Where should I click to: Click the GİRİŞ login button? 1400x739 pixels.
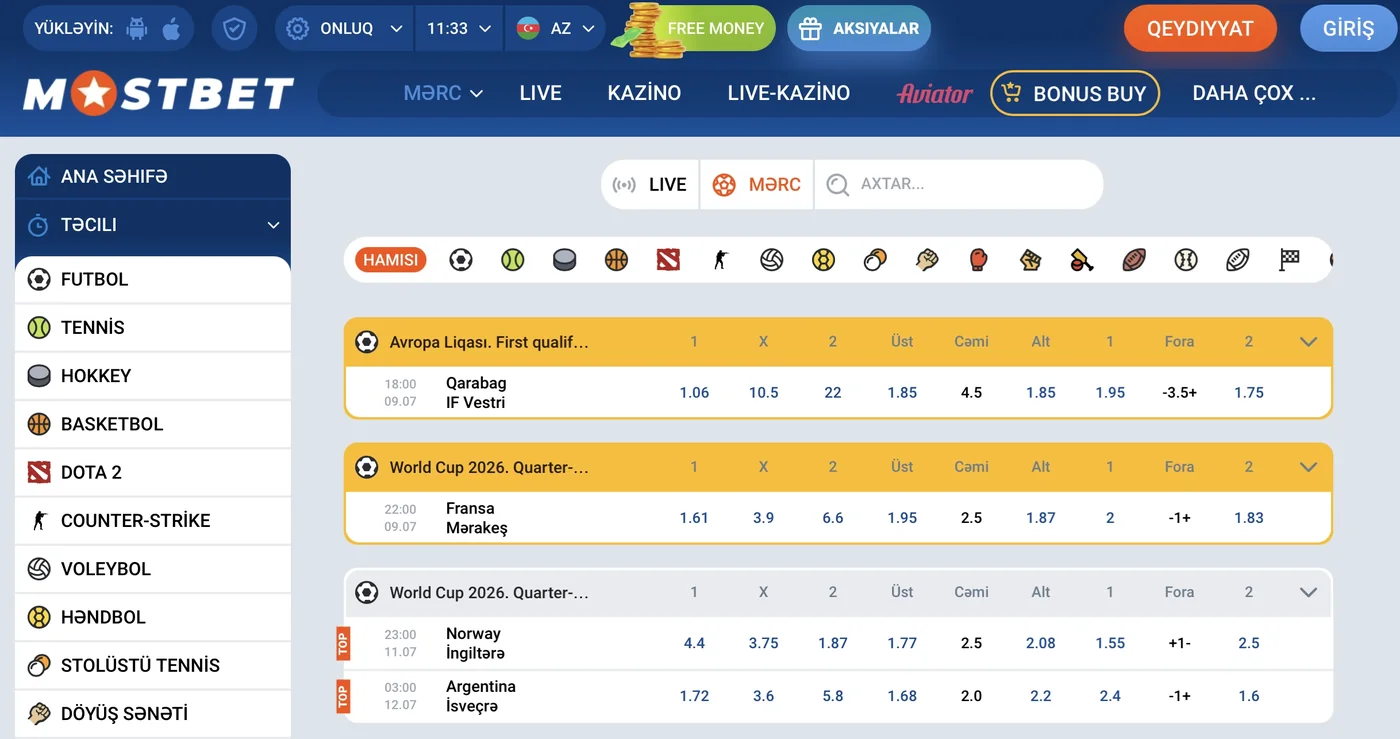(x=1348, y=28)
